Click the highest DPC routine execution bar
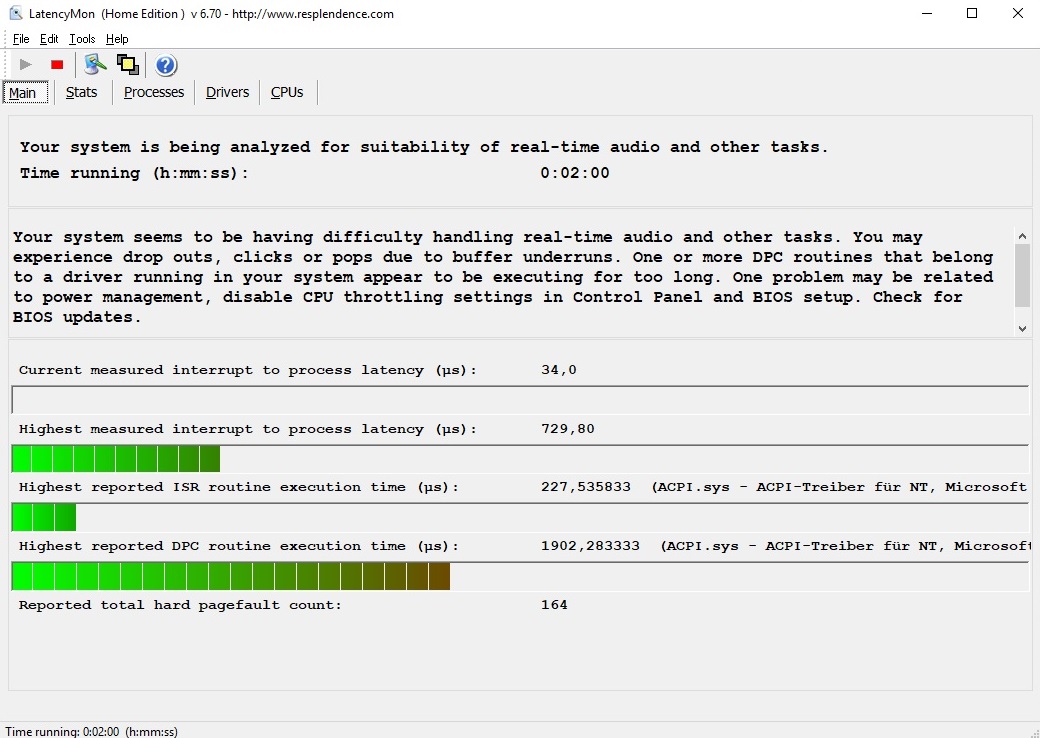Viewport: 1040px width, 738px height. [x=231, y=577]
